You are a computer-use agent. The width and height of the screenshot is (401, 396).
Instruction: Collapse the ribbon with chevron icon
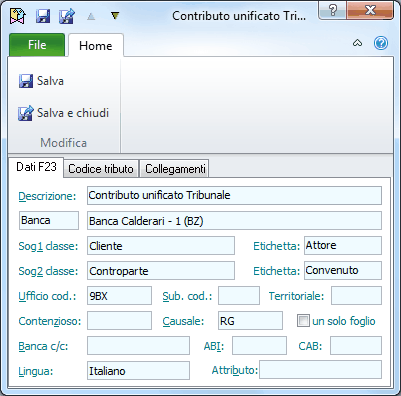[x=357, y=43]
